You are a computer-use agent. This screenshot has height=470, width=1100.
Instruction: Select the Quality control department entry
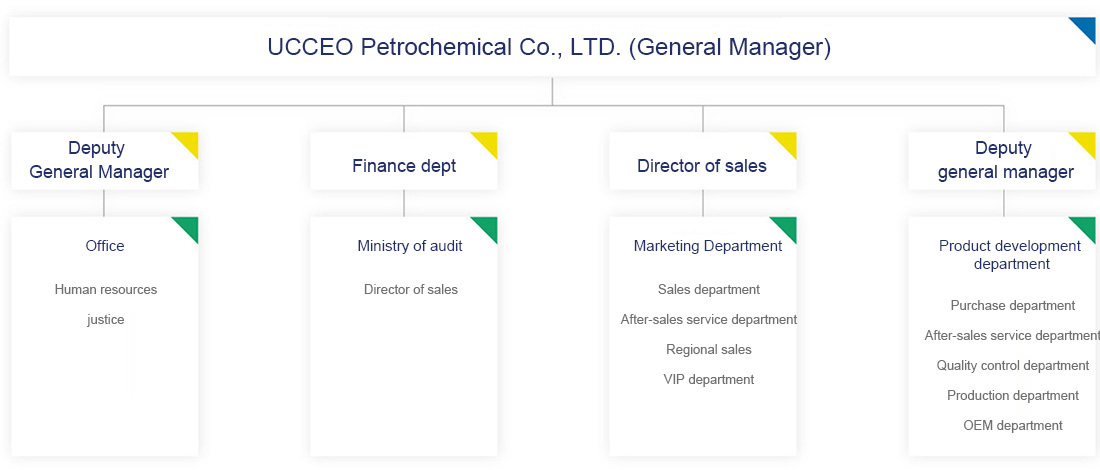coord(1013,365)
